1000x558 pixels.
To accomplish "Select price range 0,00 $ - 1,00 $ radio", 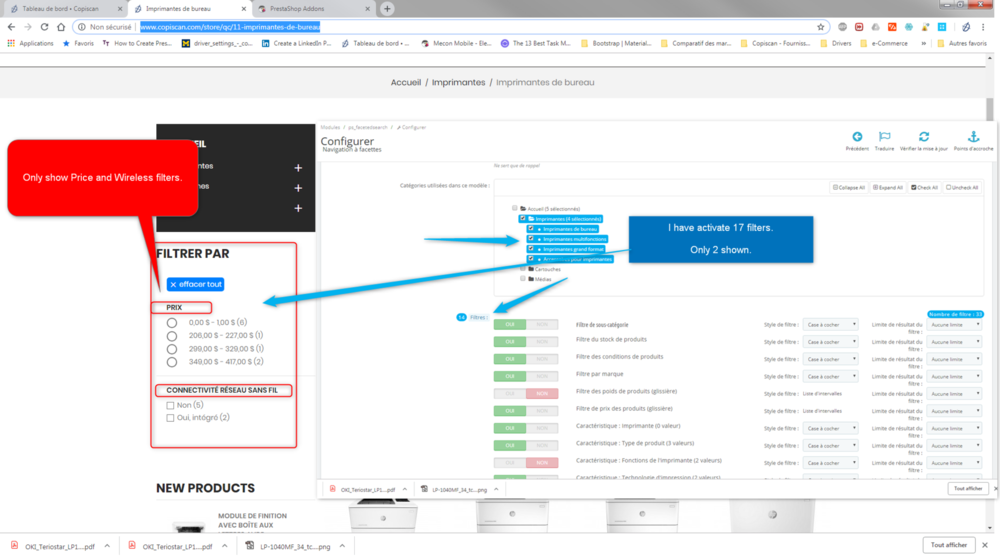I will click(172, 323).
